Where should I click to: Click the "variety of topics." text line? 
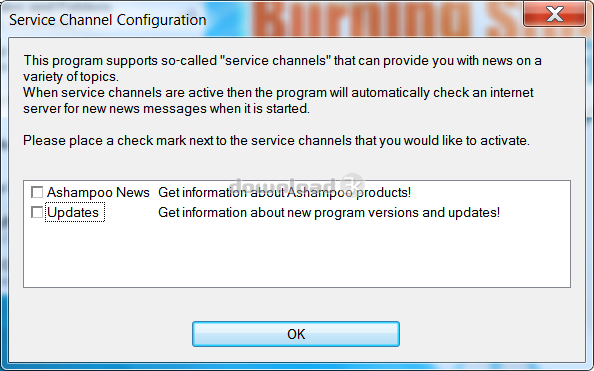click(71, 77)
